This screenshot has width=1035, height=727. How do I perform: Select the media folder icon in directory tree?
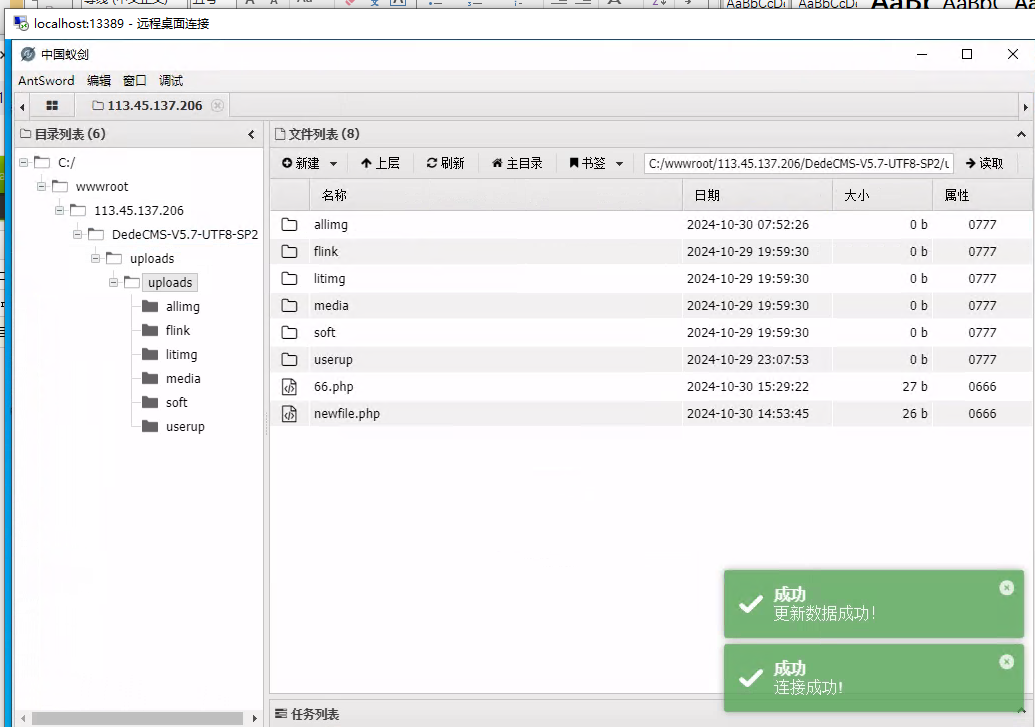pos(150,379)
